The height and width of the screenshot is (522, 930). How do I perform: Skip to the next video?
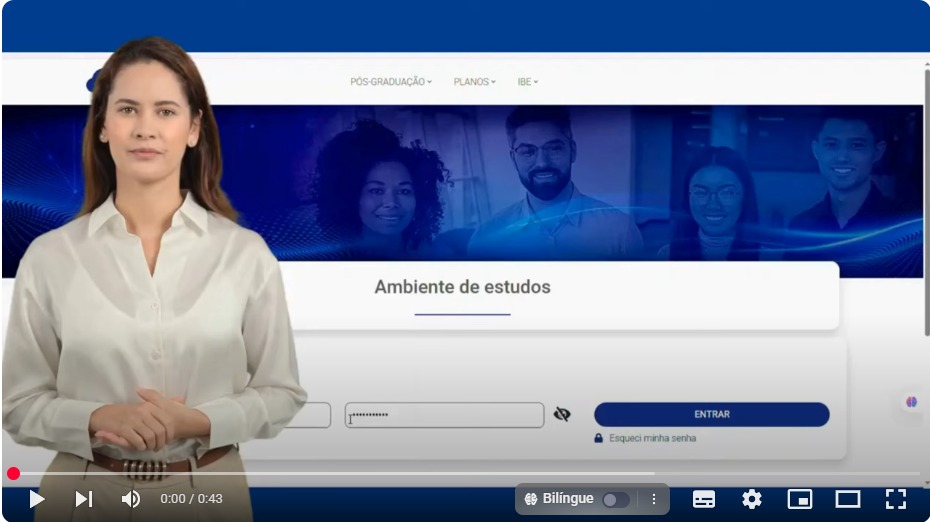click(84, 499)
